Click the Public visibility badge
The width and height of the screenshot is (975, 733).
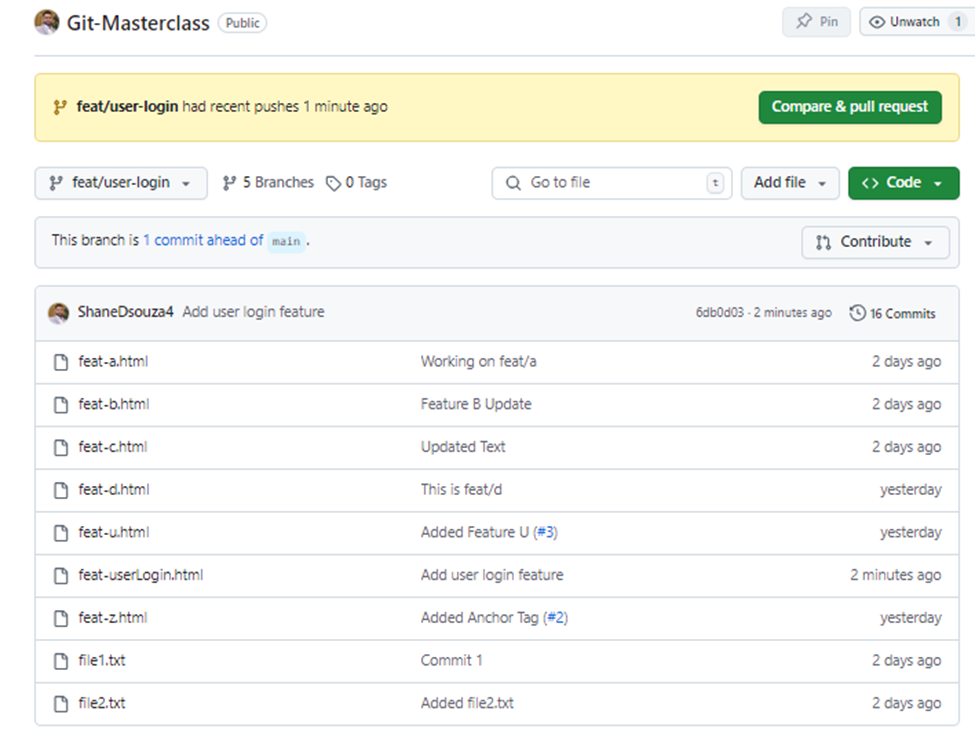pos(243,23)
